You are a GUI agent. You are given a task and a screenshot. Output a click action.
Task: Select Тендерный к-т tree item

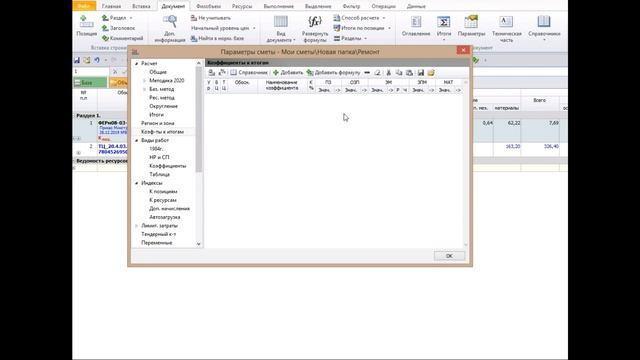[x=158, y=234]
